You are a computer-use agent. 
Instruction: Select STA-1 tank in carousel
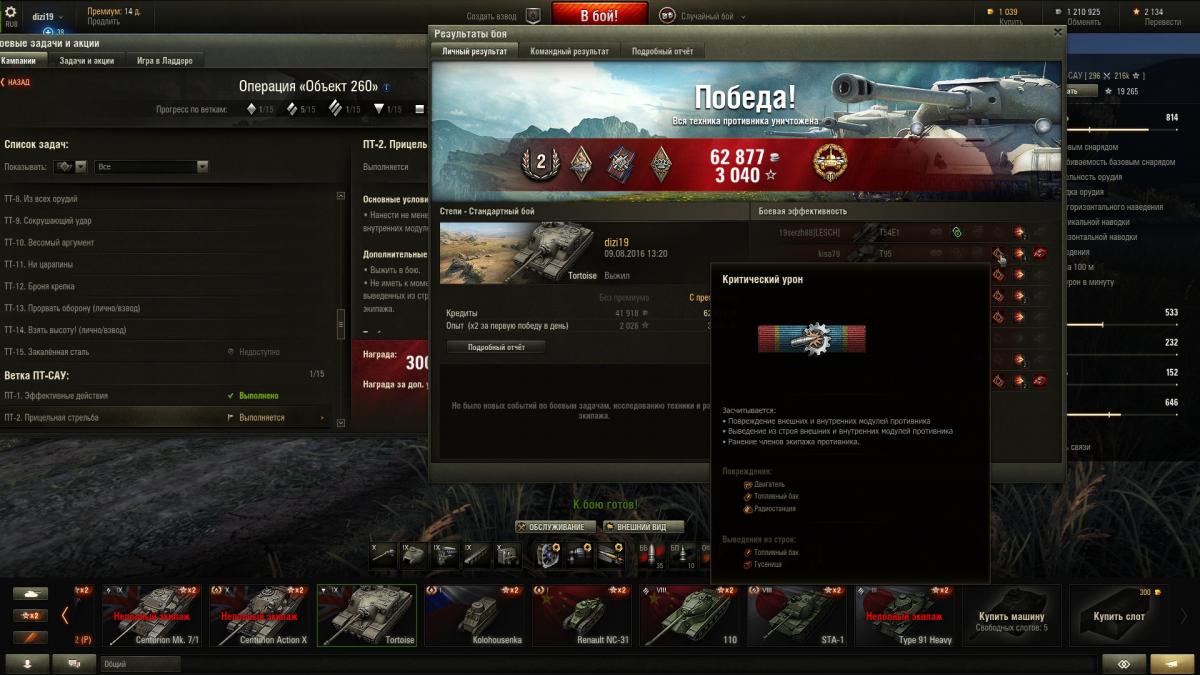[795, 616]
